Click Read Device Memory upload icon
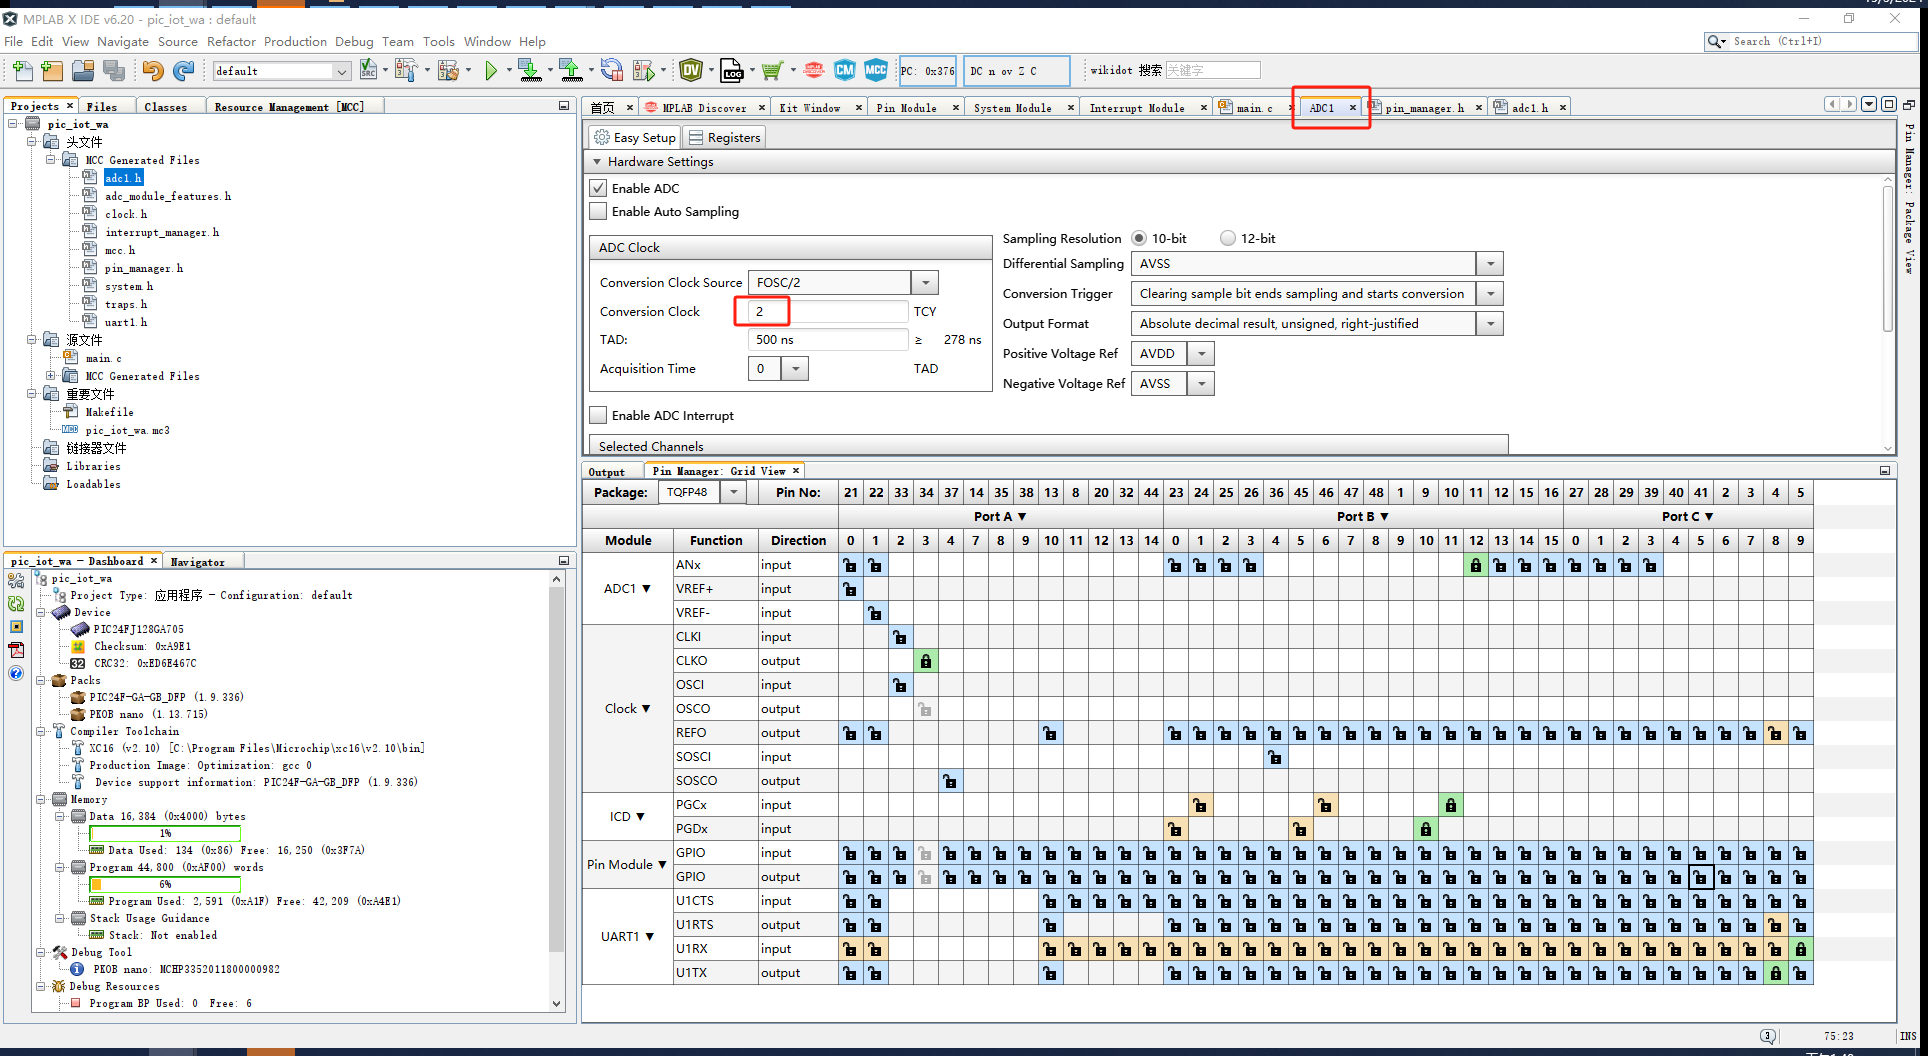 coord(570,70)
